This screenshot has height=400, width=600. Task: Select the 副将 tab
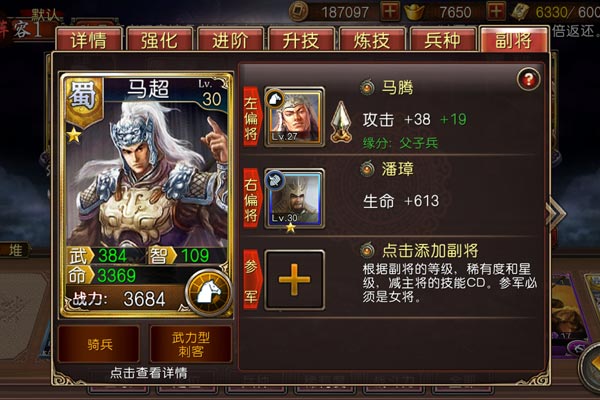pyautogui.click(x=514, y=39)
